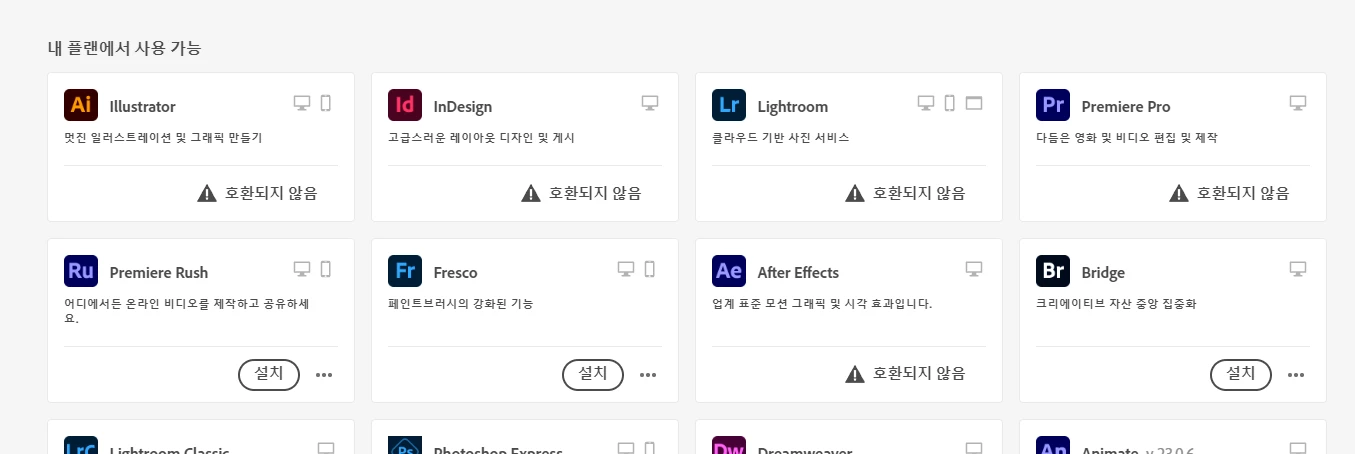The width and height of the screenshot is (1355, 454).
Task: Open more options menu for Premiere Rush
Action: [324, 375]
